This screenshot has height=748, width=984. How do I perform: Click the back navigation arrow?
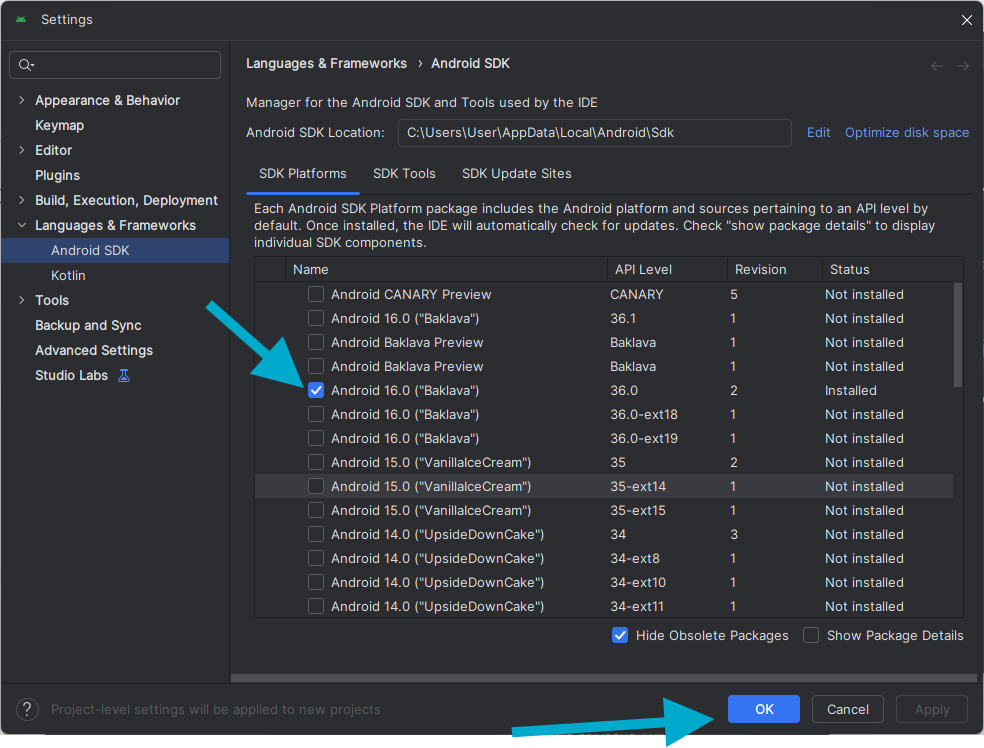[x=937, y=66]
